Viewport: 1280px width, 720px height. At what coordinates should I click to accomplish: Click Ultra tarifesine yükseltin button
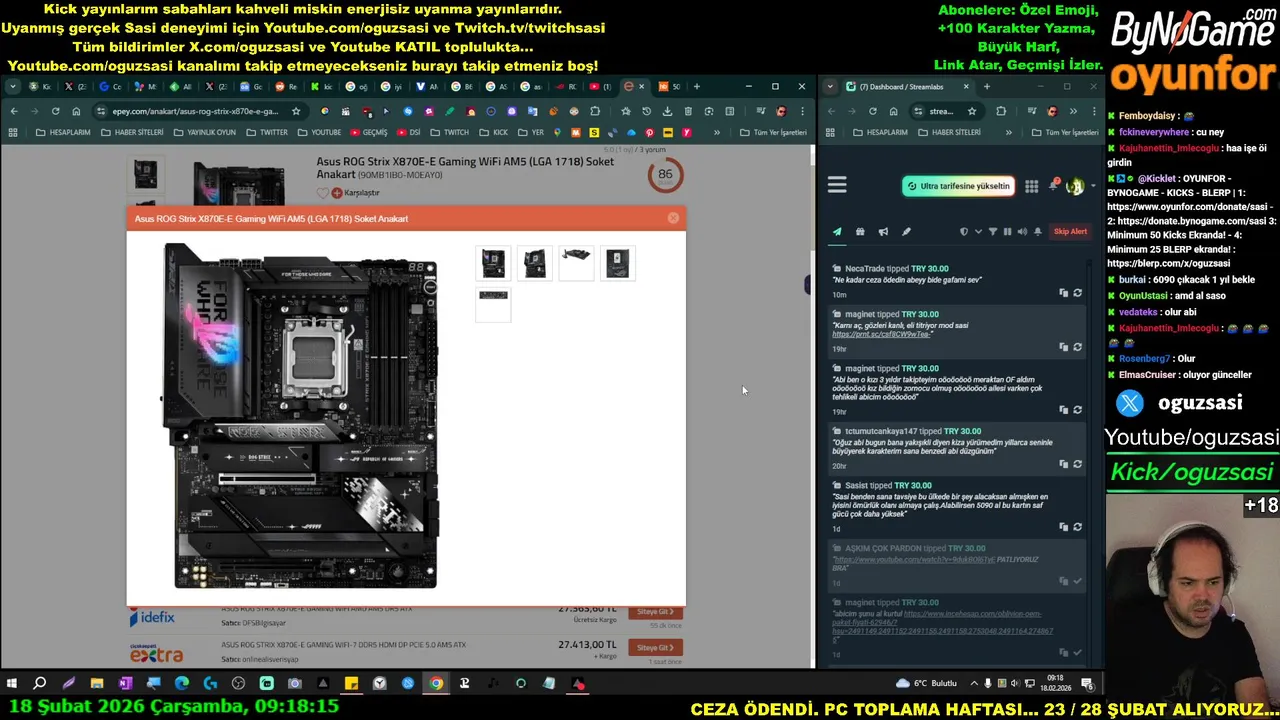(958, 186)
